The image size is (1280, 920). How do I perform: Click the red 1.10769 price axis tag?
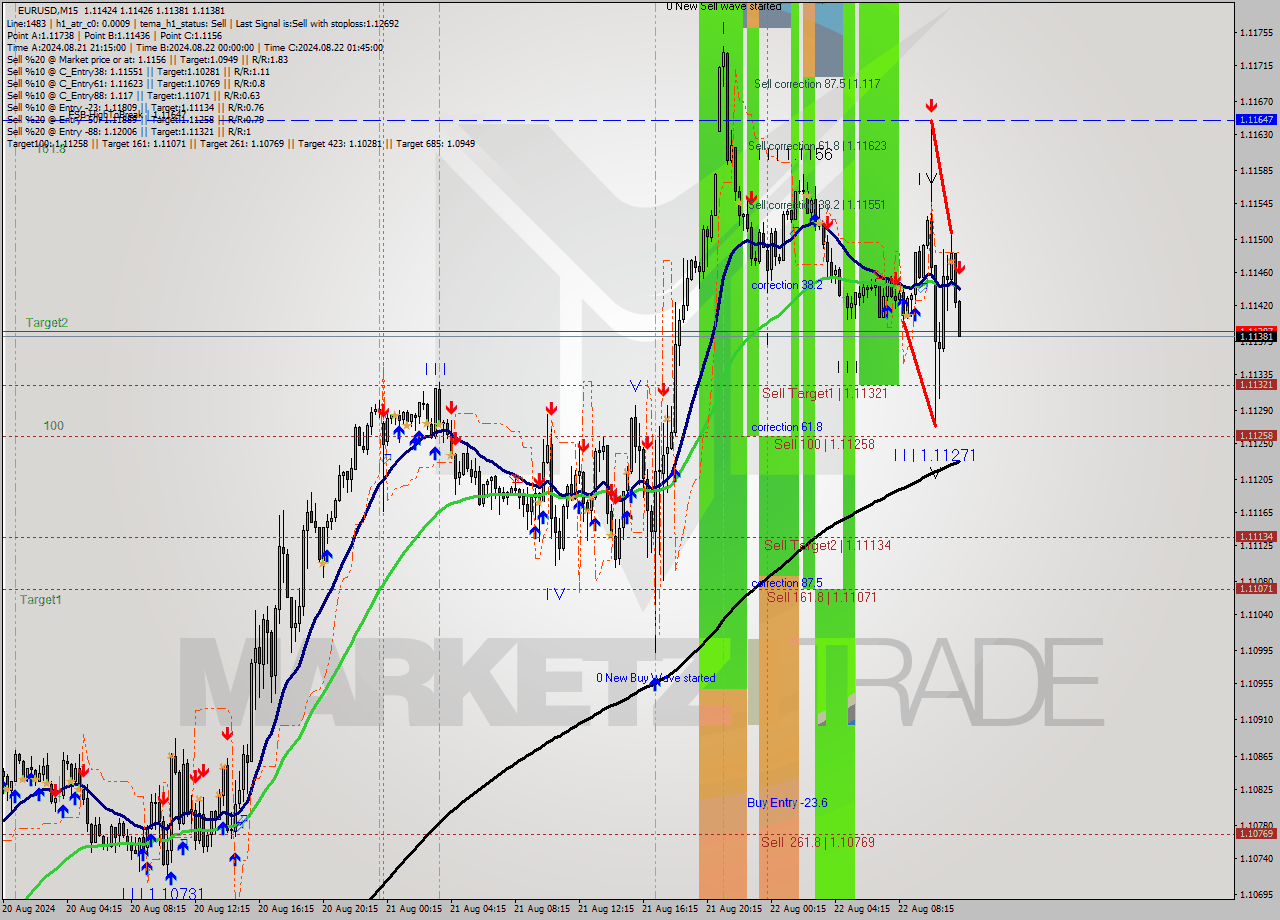pyautogui.click(x=1256, y=833)
